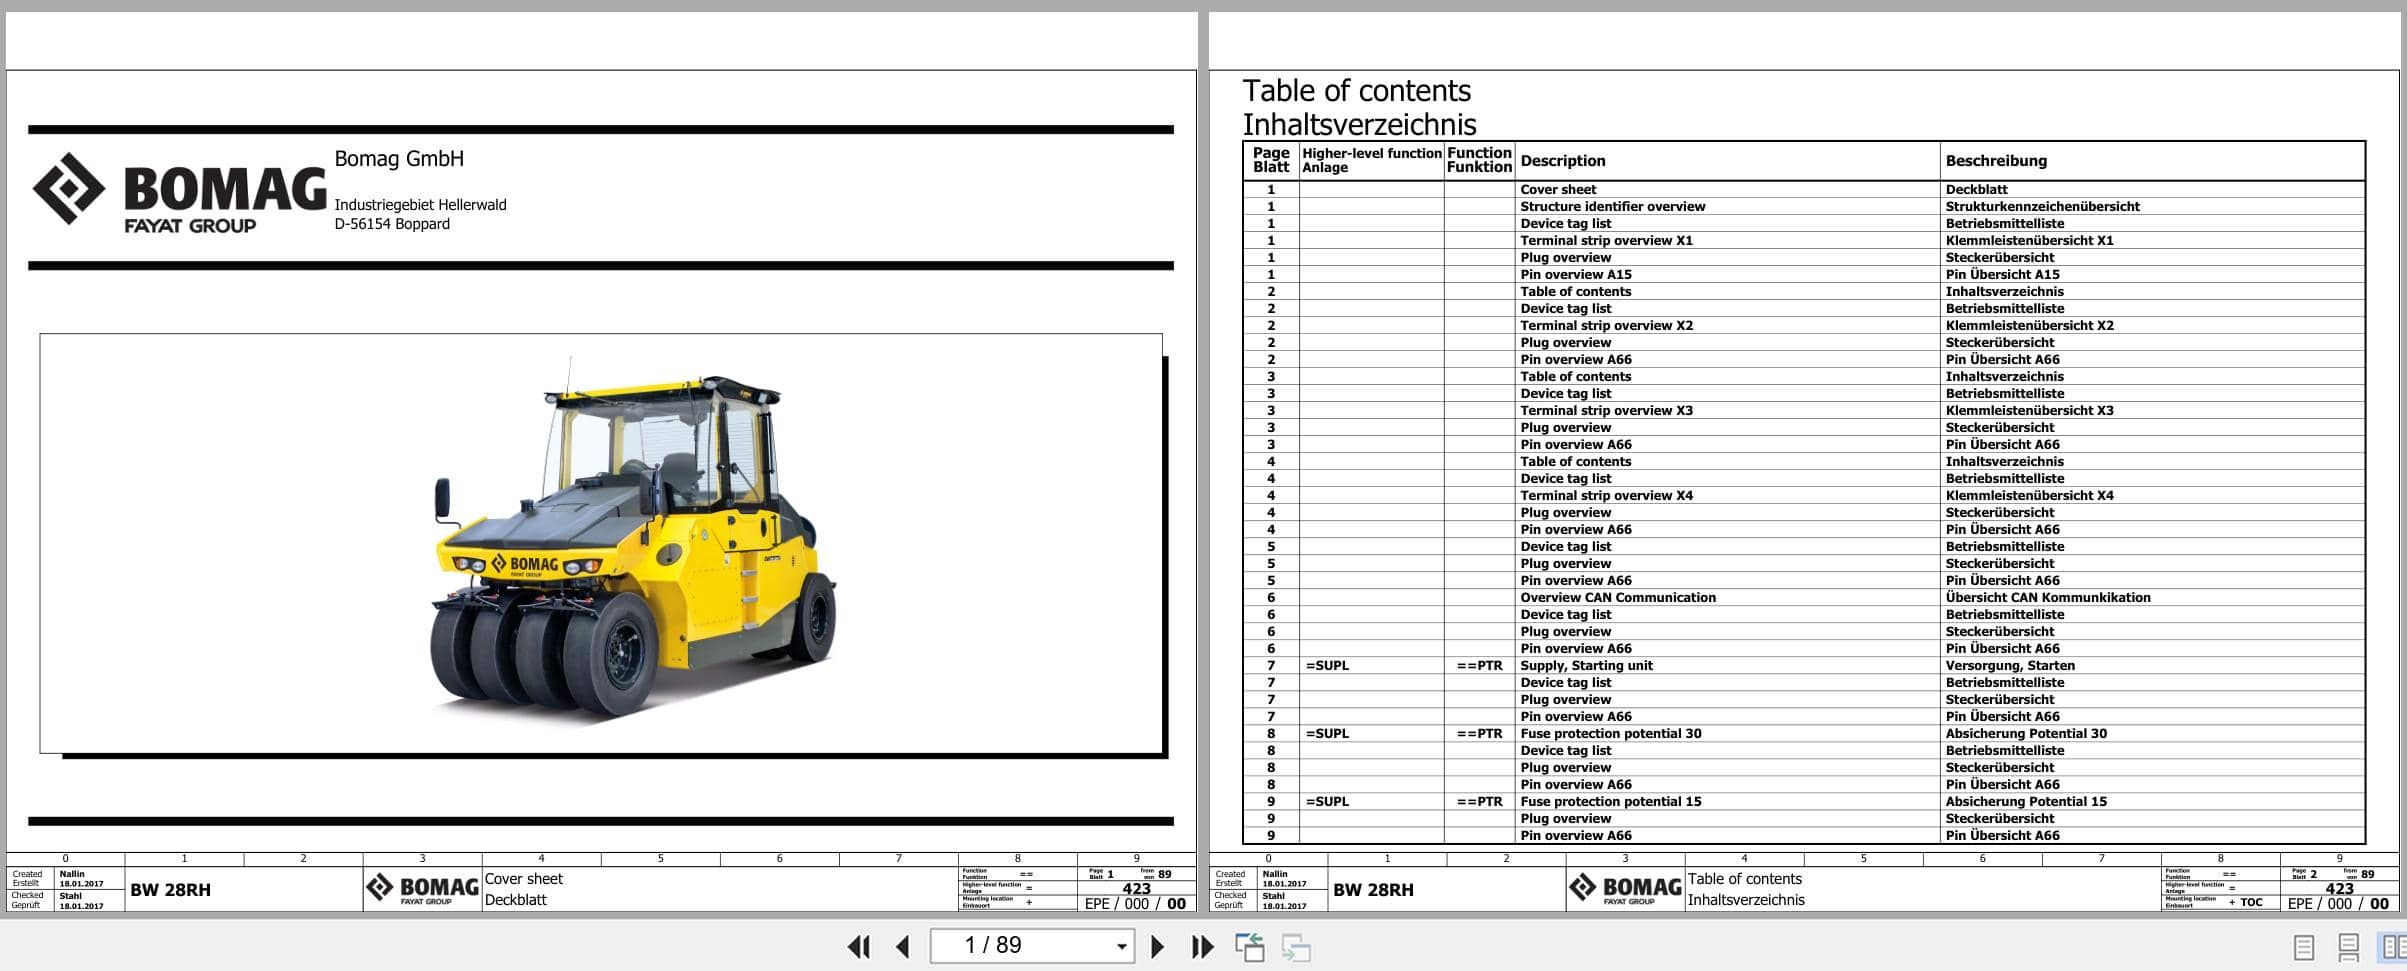This screenshot has height=971, width=2407.
Task: Click small BOMAG logo in right page footer
Action: [x=1625, y=889]
